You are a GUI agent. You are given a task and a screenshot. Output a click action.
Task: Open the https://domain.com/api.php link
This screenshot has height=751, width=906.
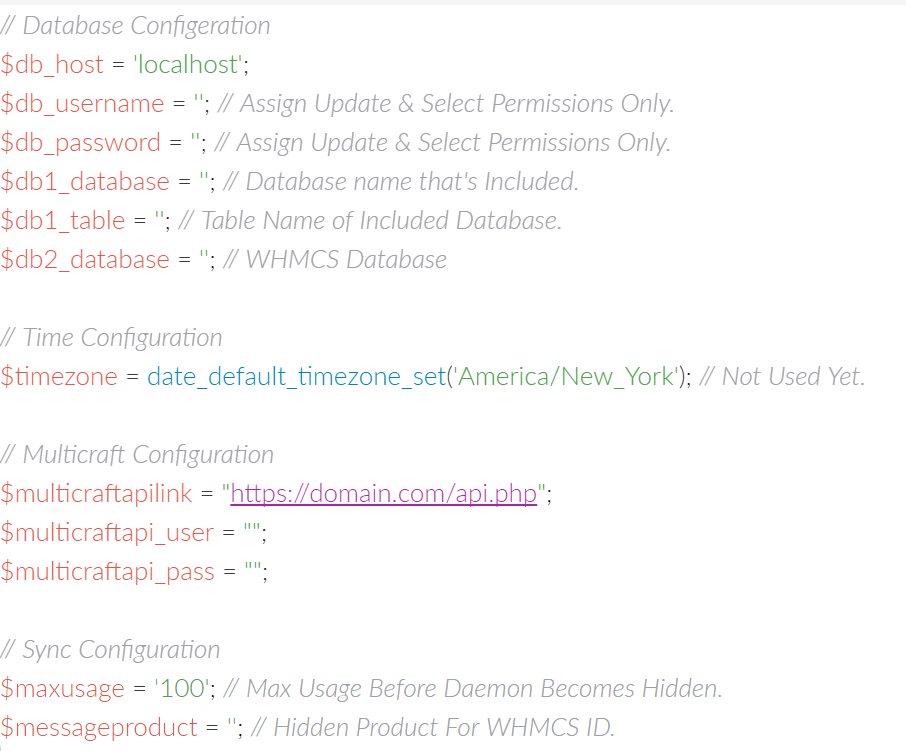click(384, 494)
